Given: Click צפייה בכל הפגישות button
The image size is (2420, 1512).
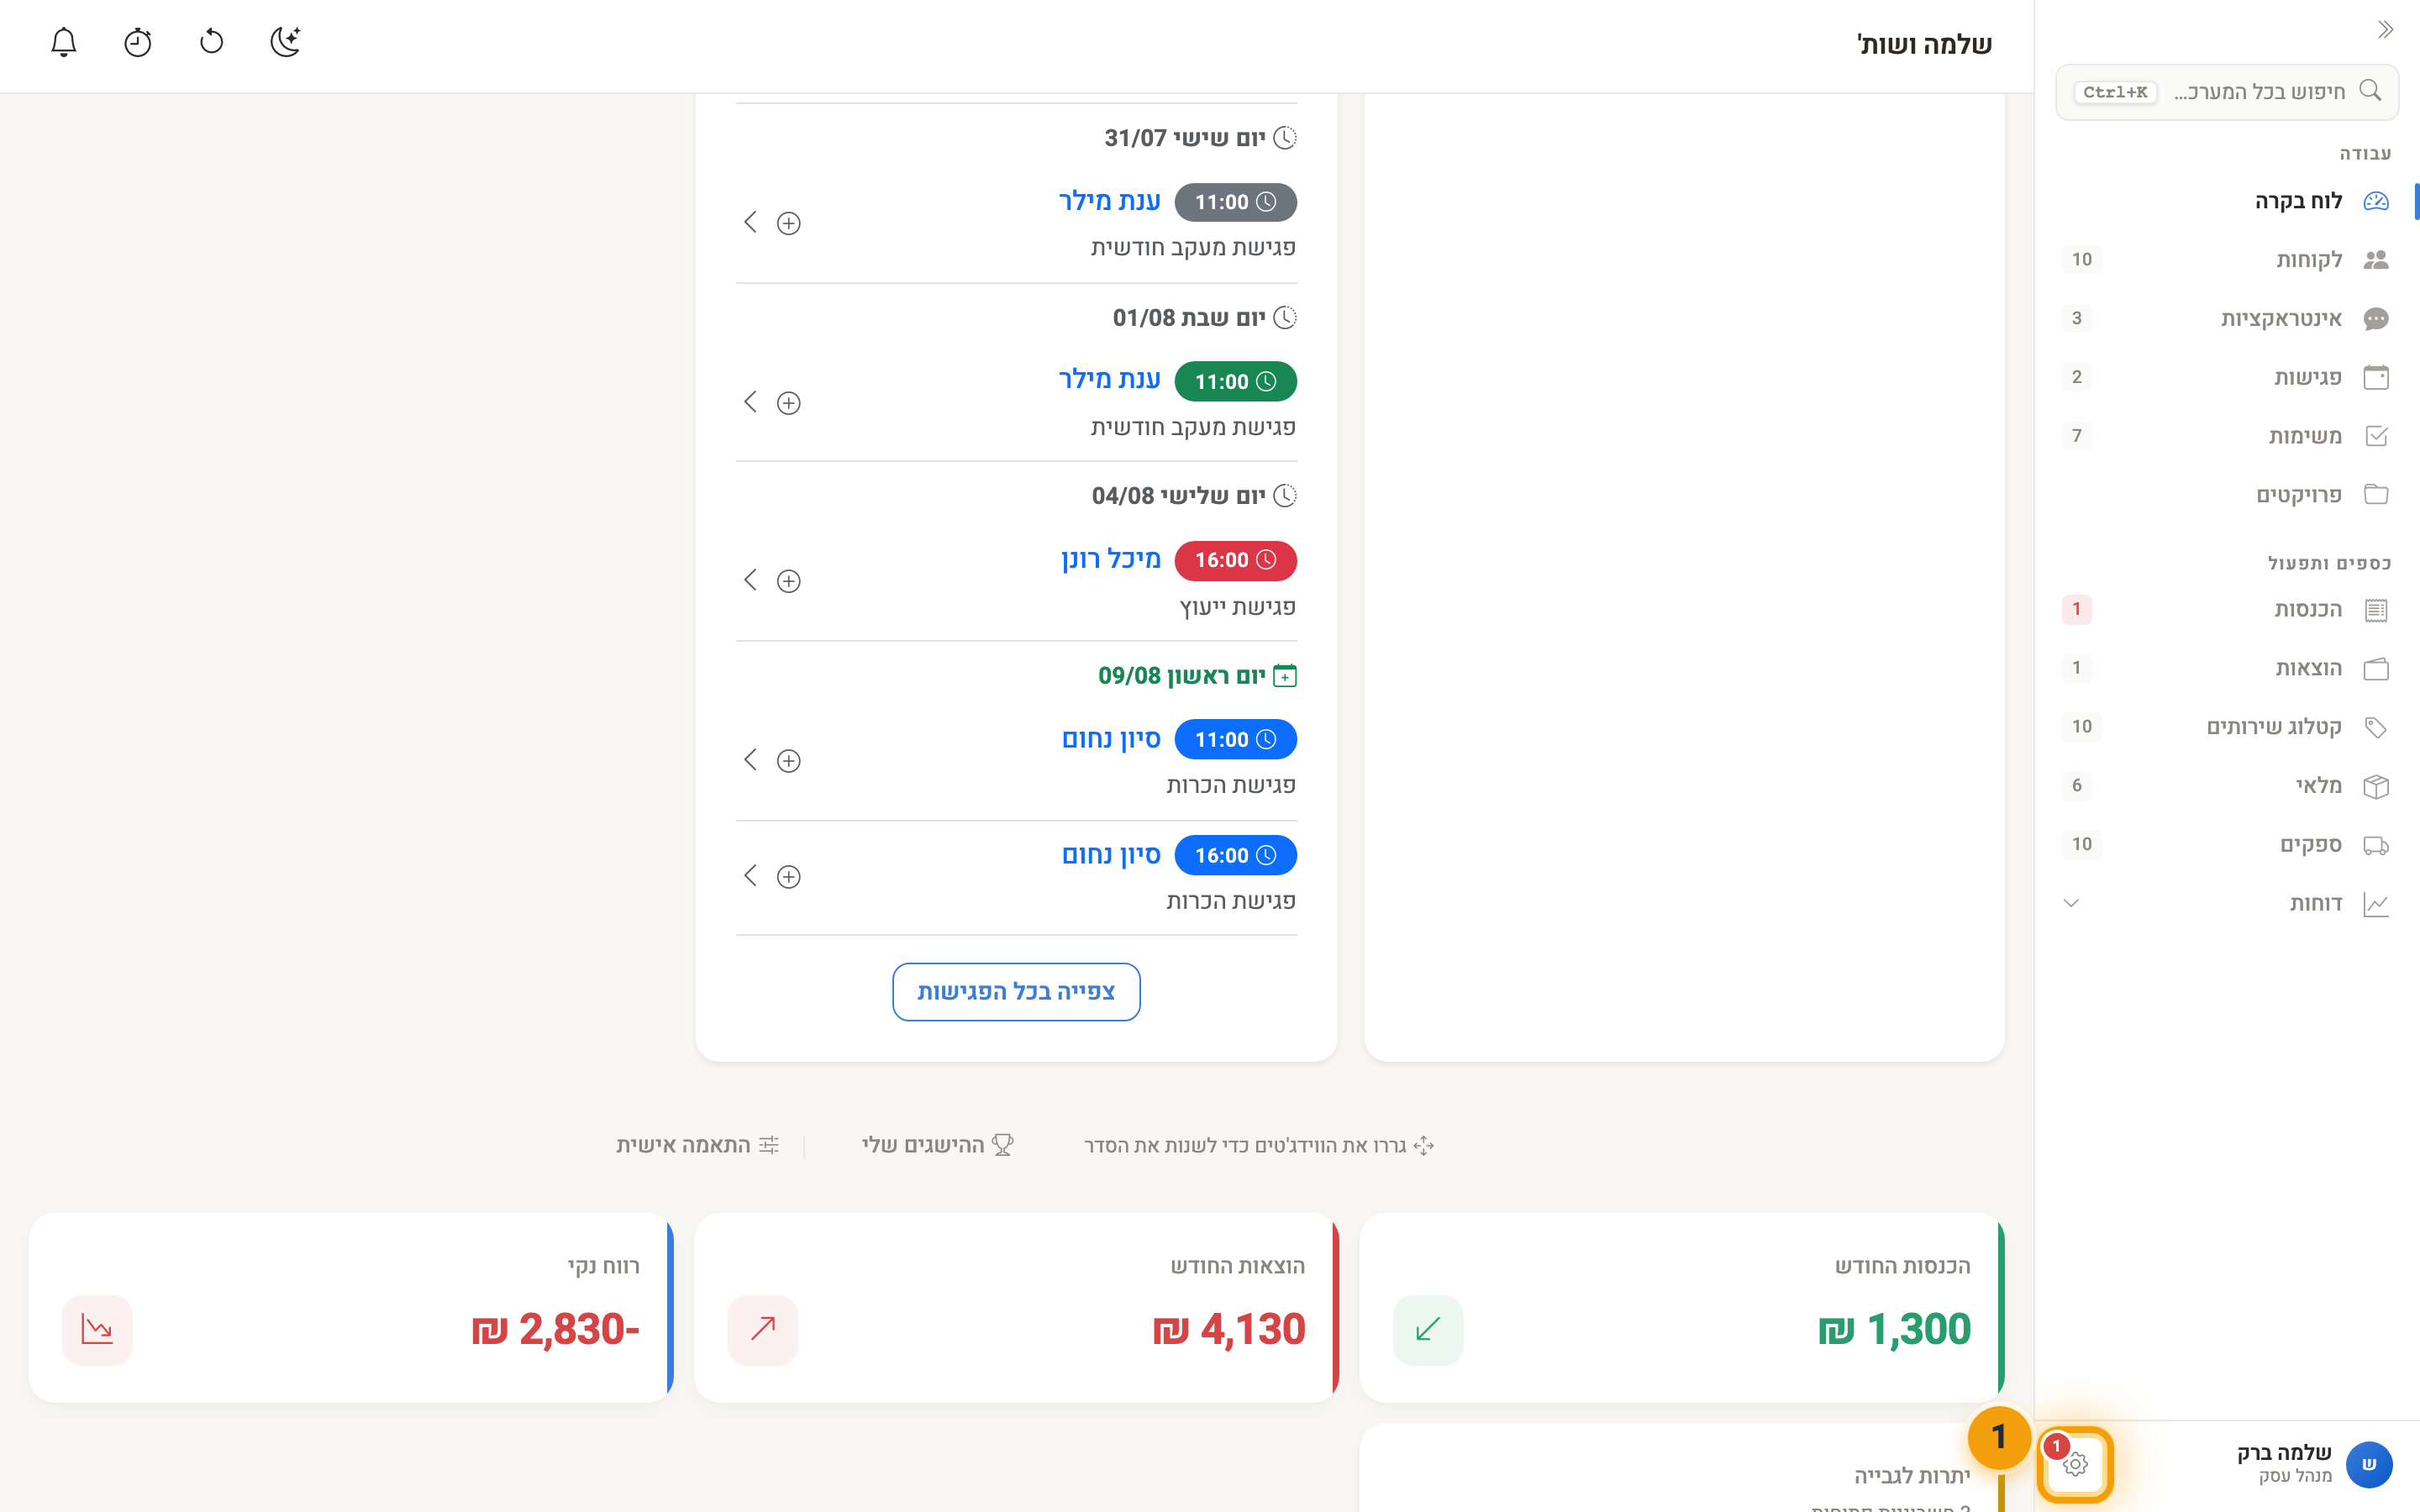Looking at the screenshot, I should pyautogui.click(x=1016, y=991).
